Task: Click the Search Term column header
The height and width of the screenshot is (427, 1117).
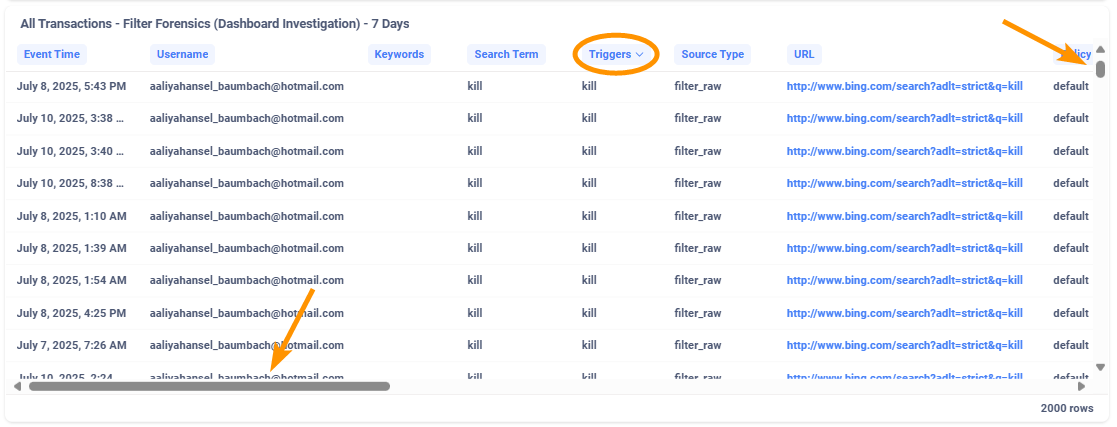Action: (x=506, y=54)
